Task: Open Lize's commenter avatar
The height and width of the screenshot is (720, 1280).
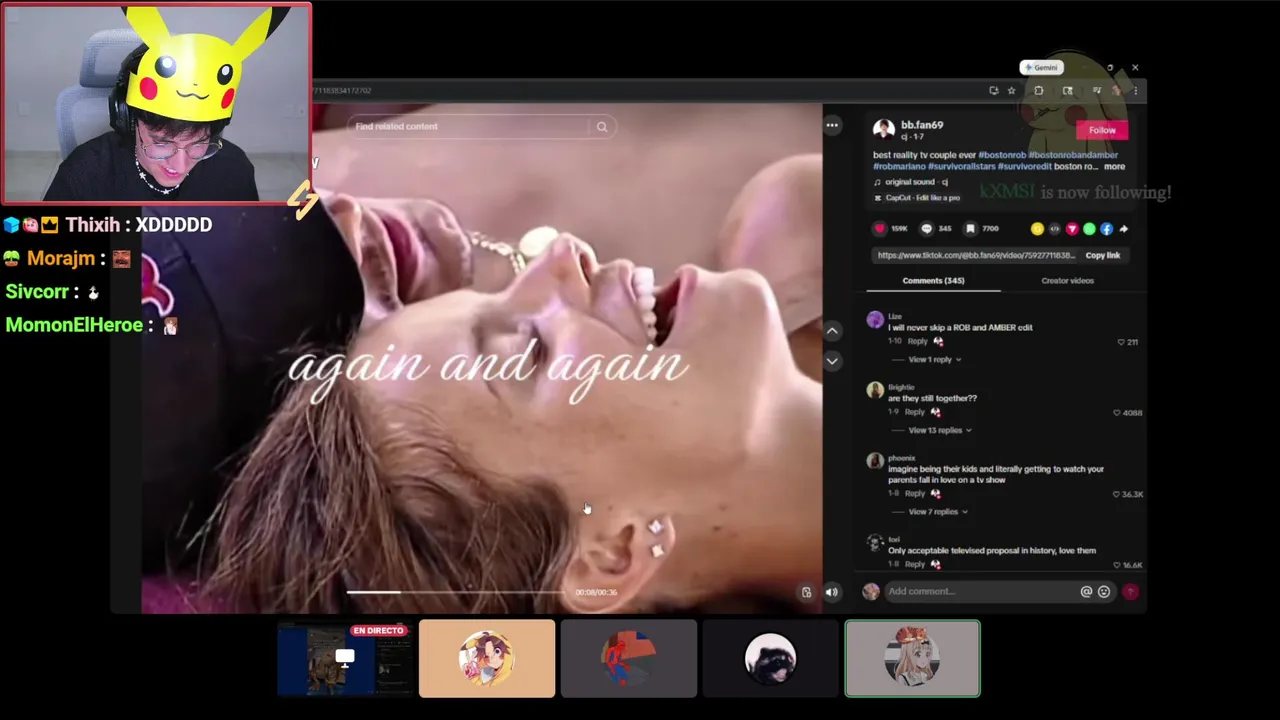Action: pyautogui.click(x=875, y=320)
